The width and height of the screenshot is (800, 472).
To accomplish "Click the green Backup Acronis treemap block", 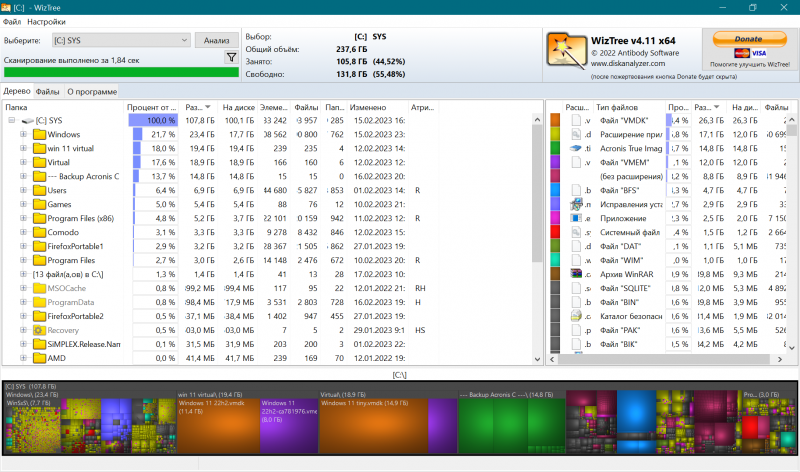I will pyautogui.click(x=512, y=426).
